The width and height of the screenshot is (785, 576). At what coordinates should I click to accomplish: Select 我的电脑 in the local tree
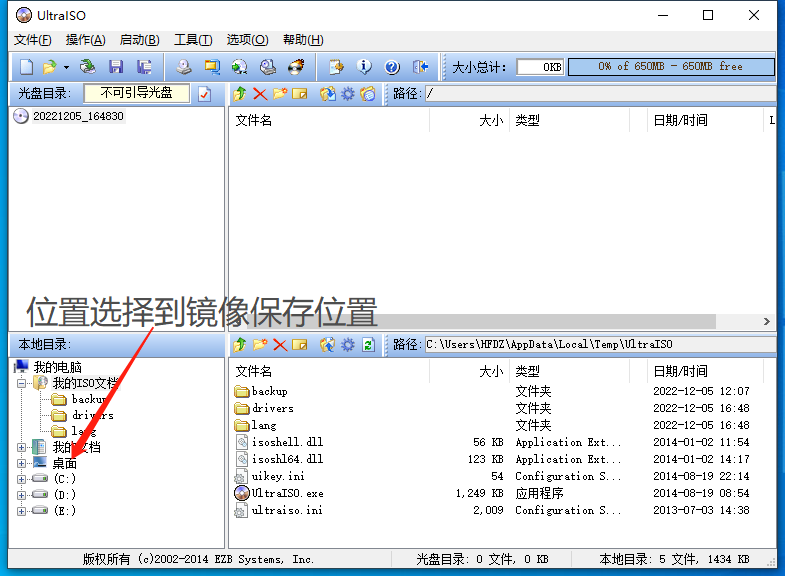click(x=57, y=367)
